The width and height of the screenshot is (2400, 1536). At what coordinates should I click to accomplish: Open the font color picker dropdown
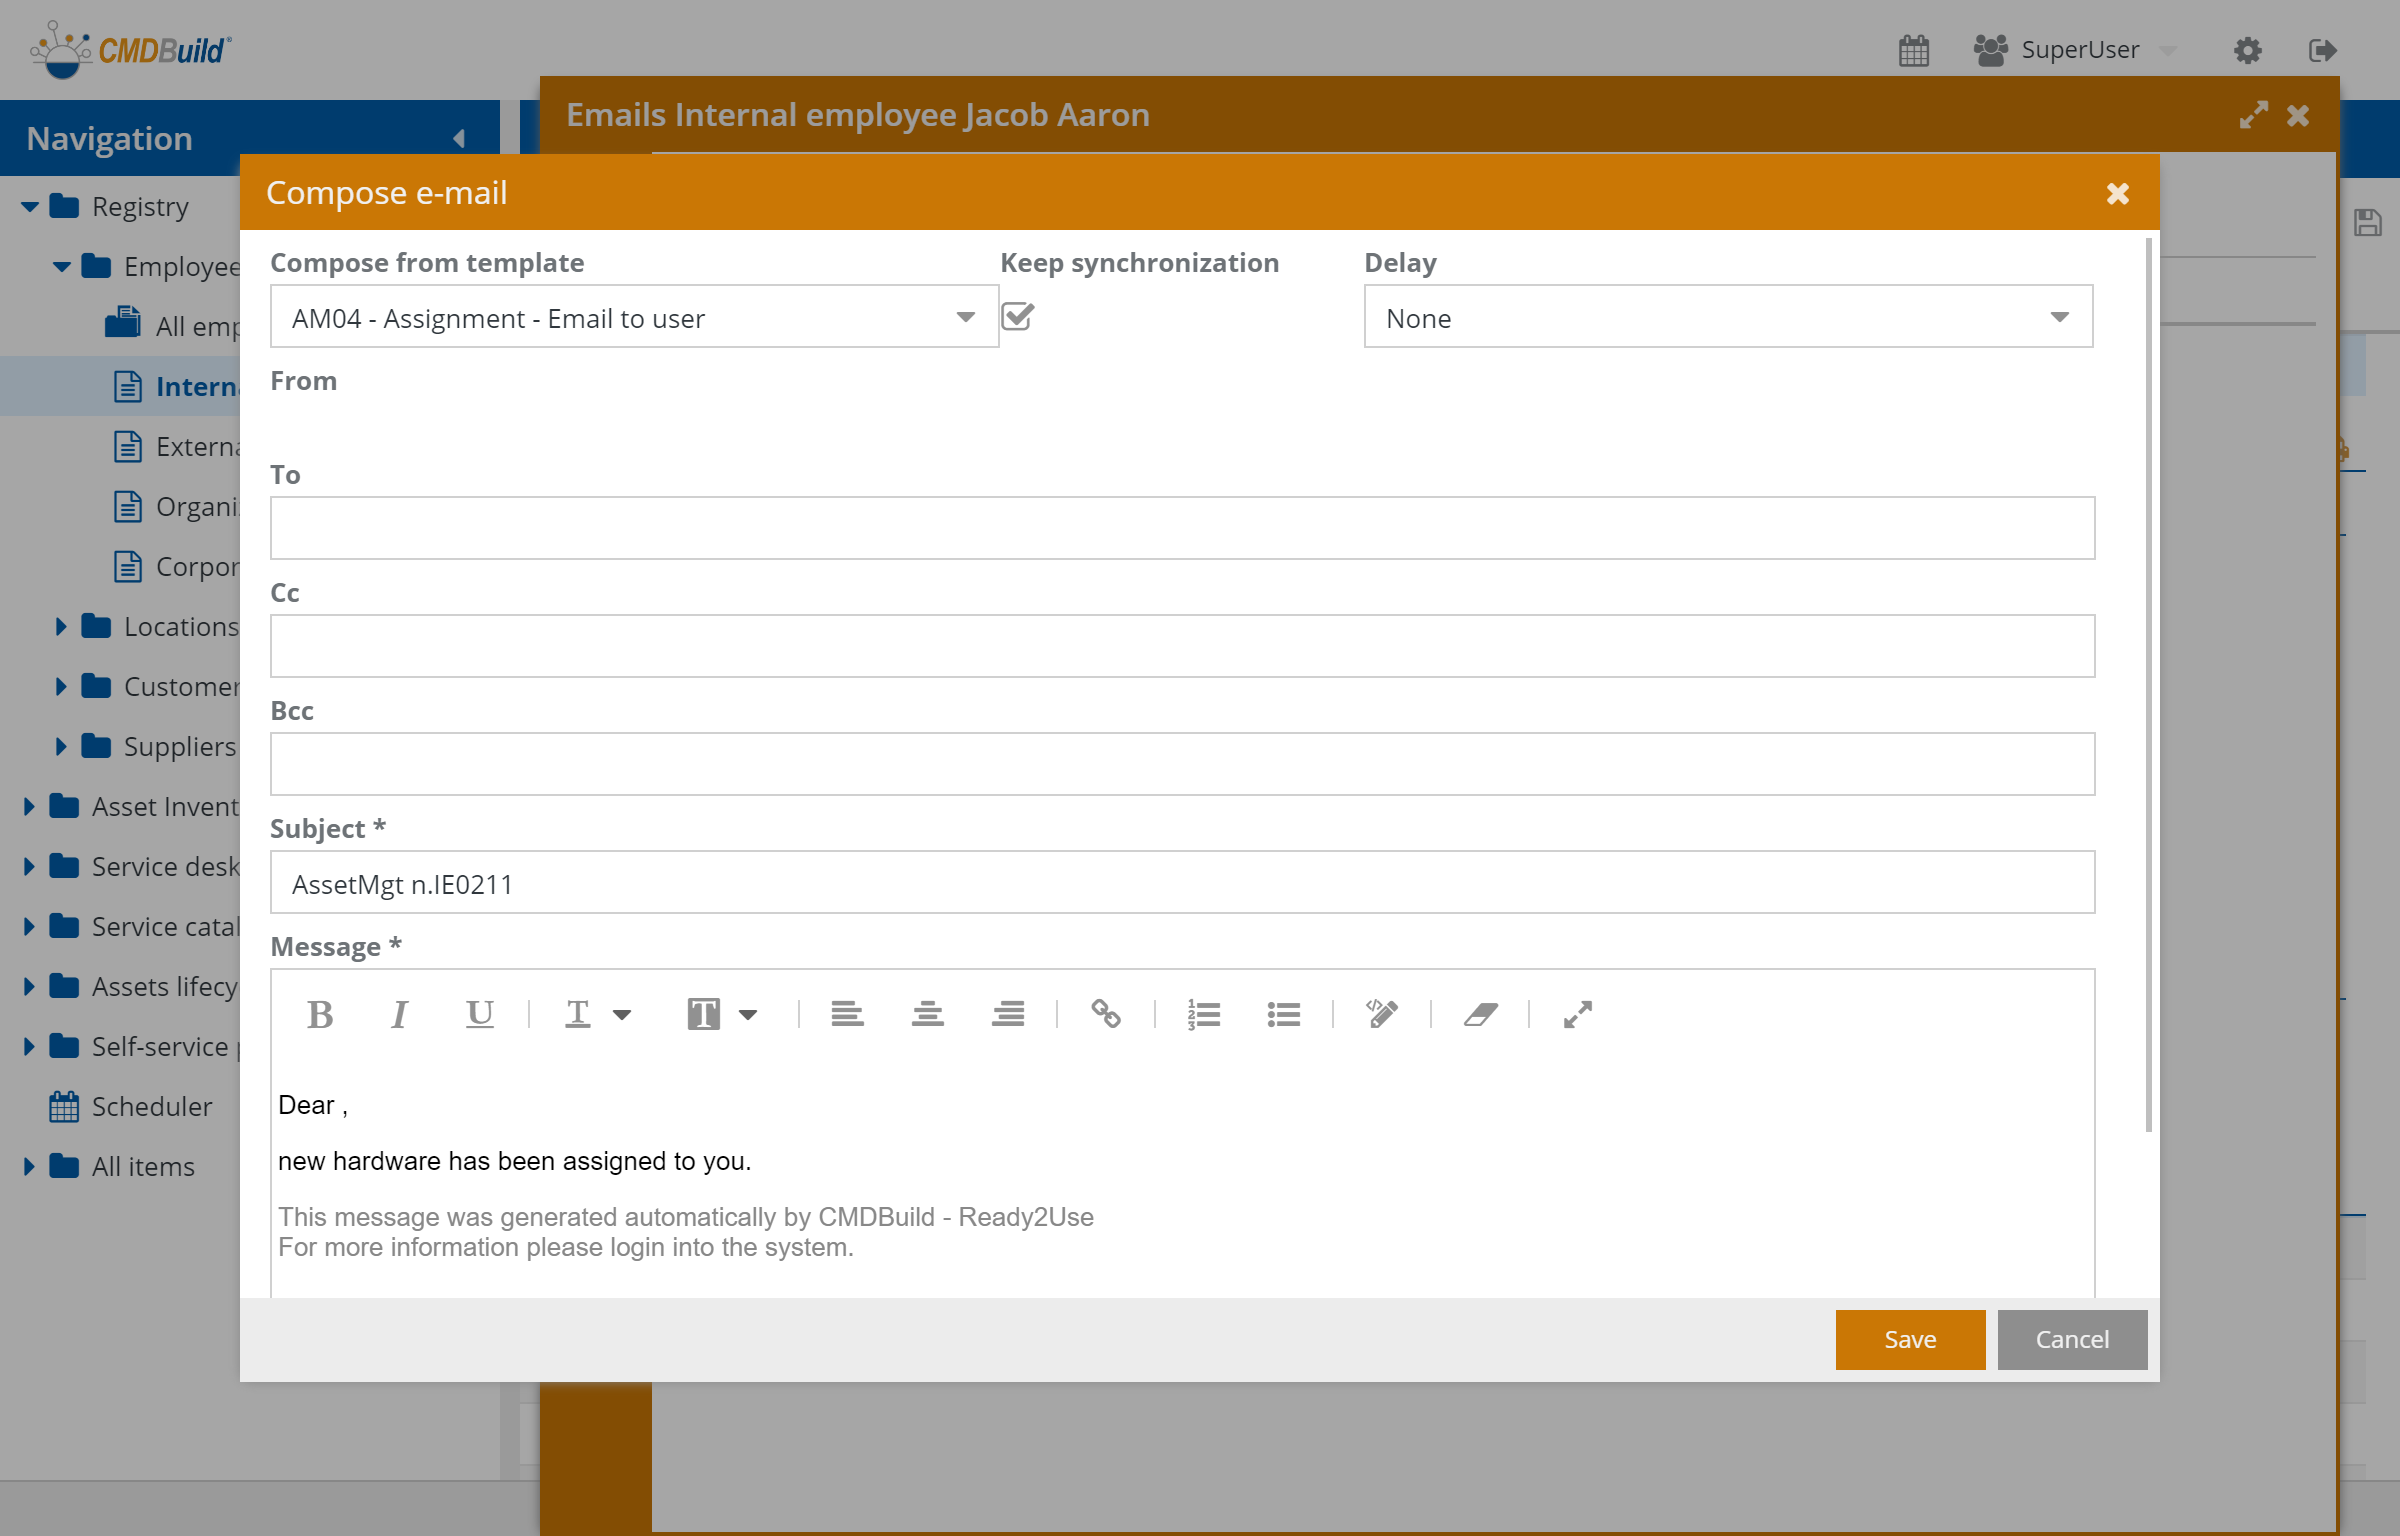pyautogui.click(x=622, y=1015)
